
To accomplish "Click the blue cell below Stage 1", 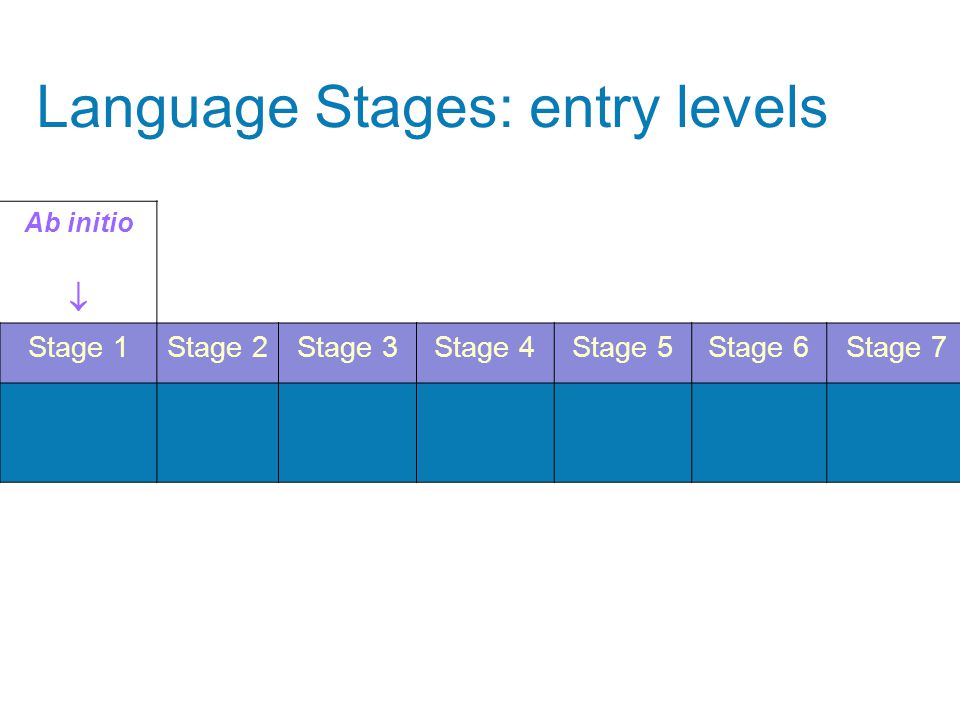I will [78, 433].
